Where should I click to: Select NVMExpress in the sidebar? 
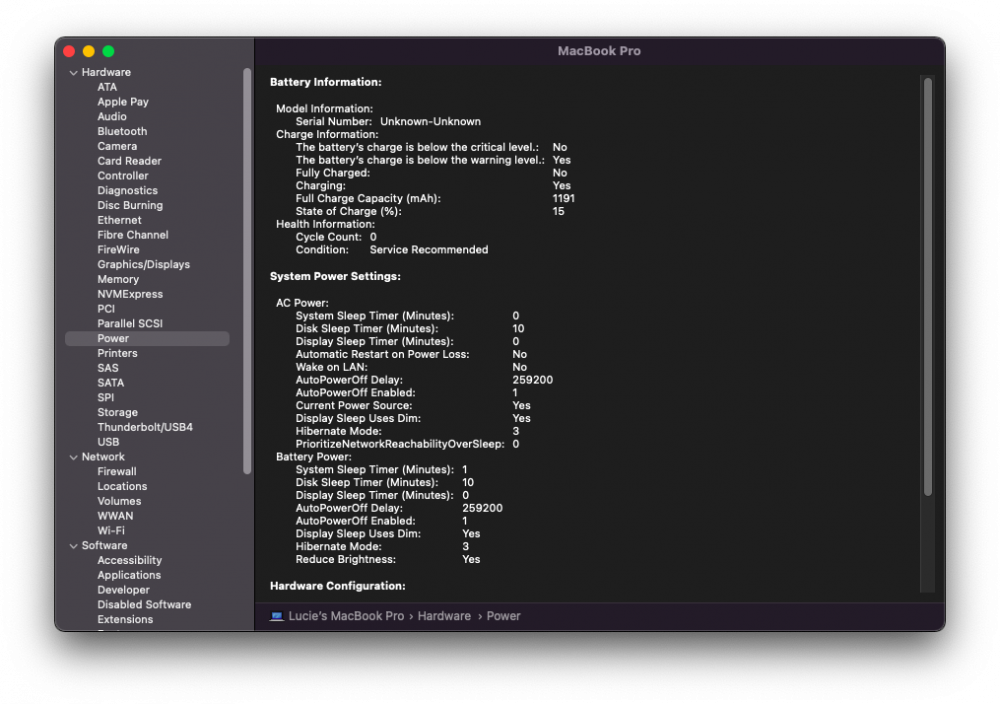click(129, 294)
